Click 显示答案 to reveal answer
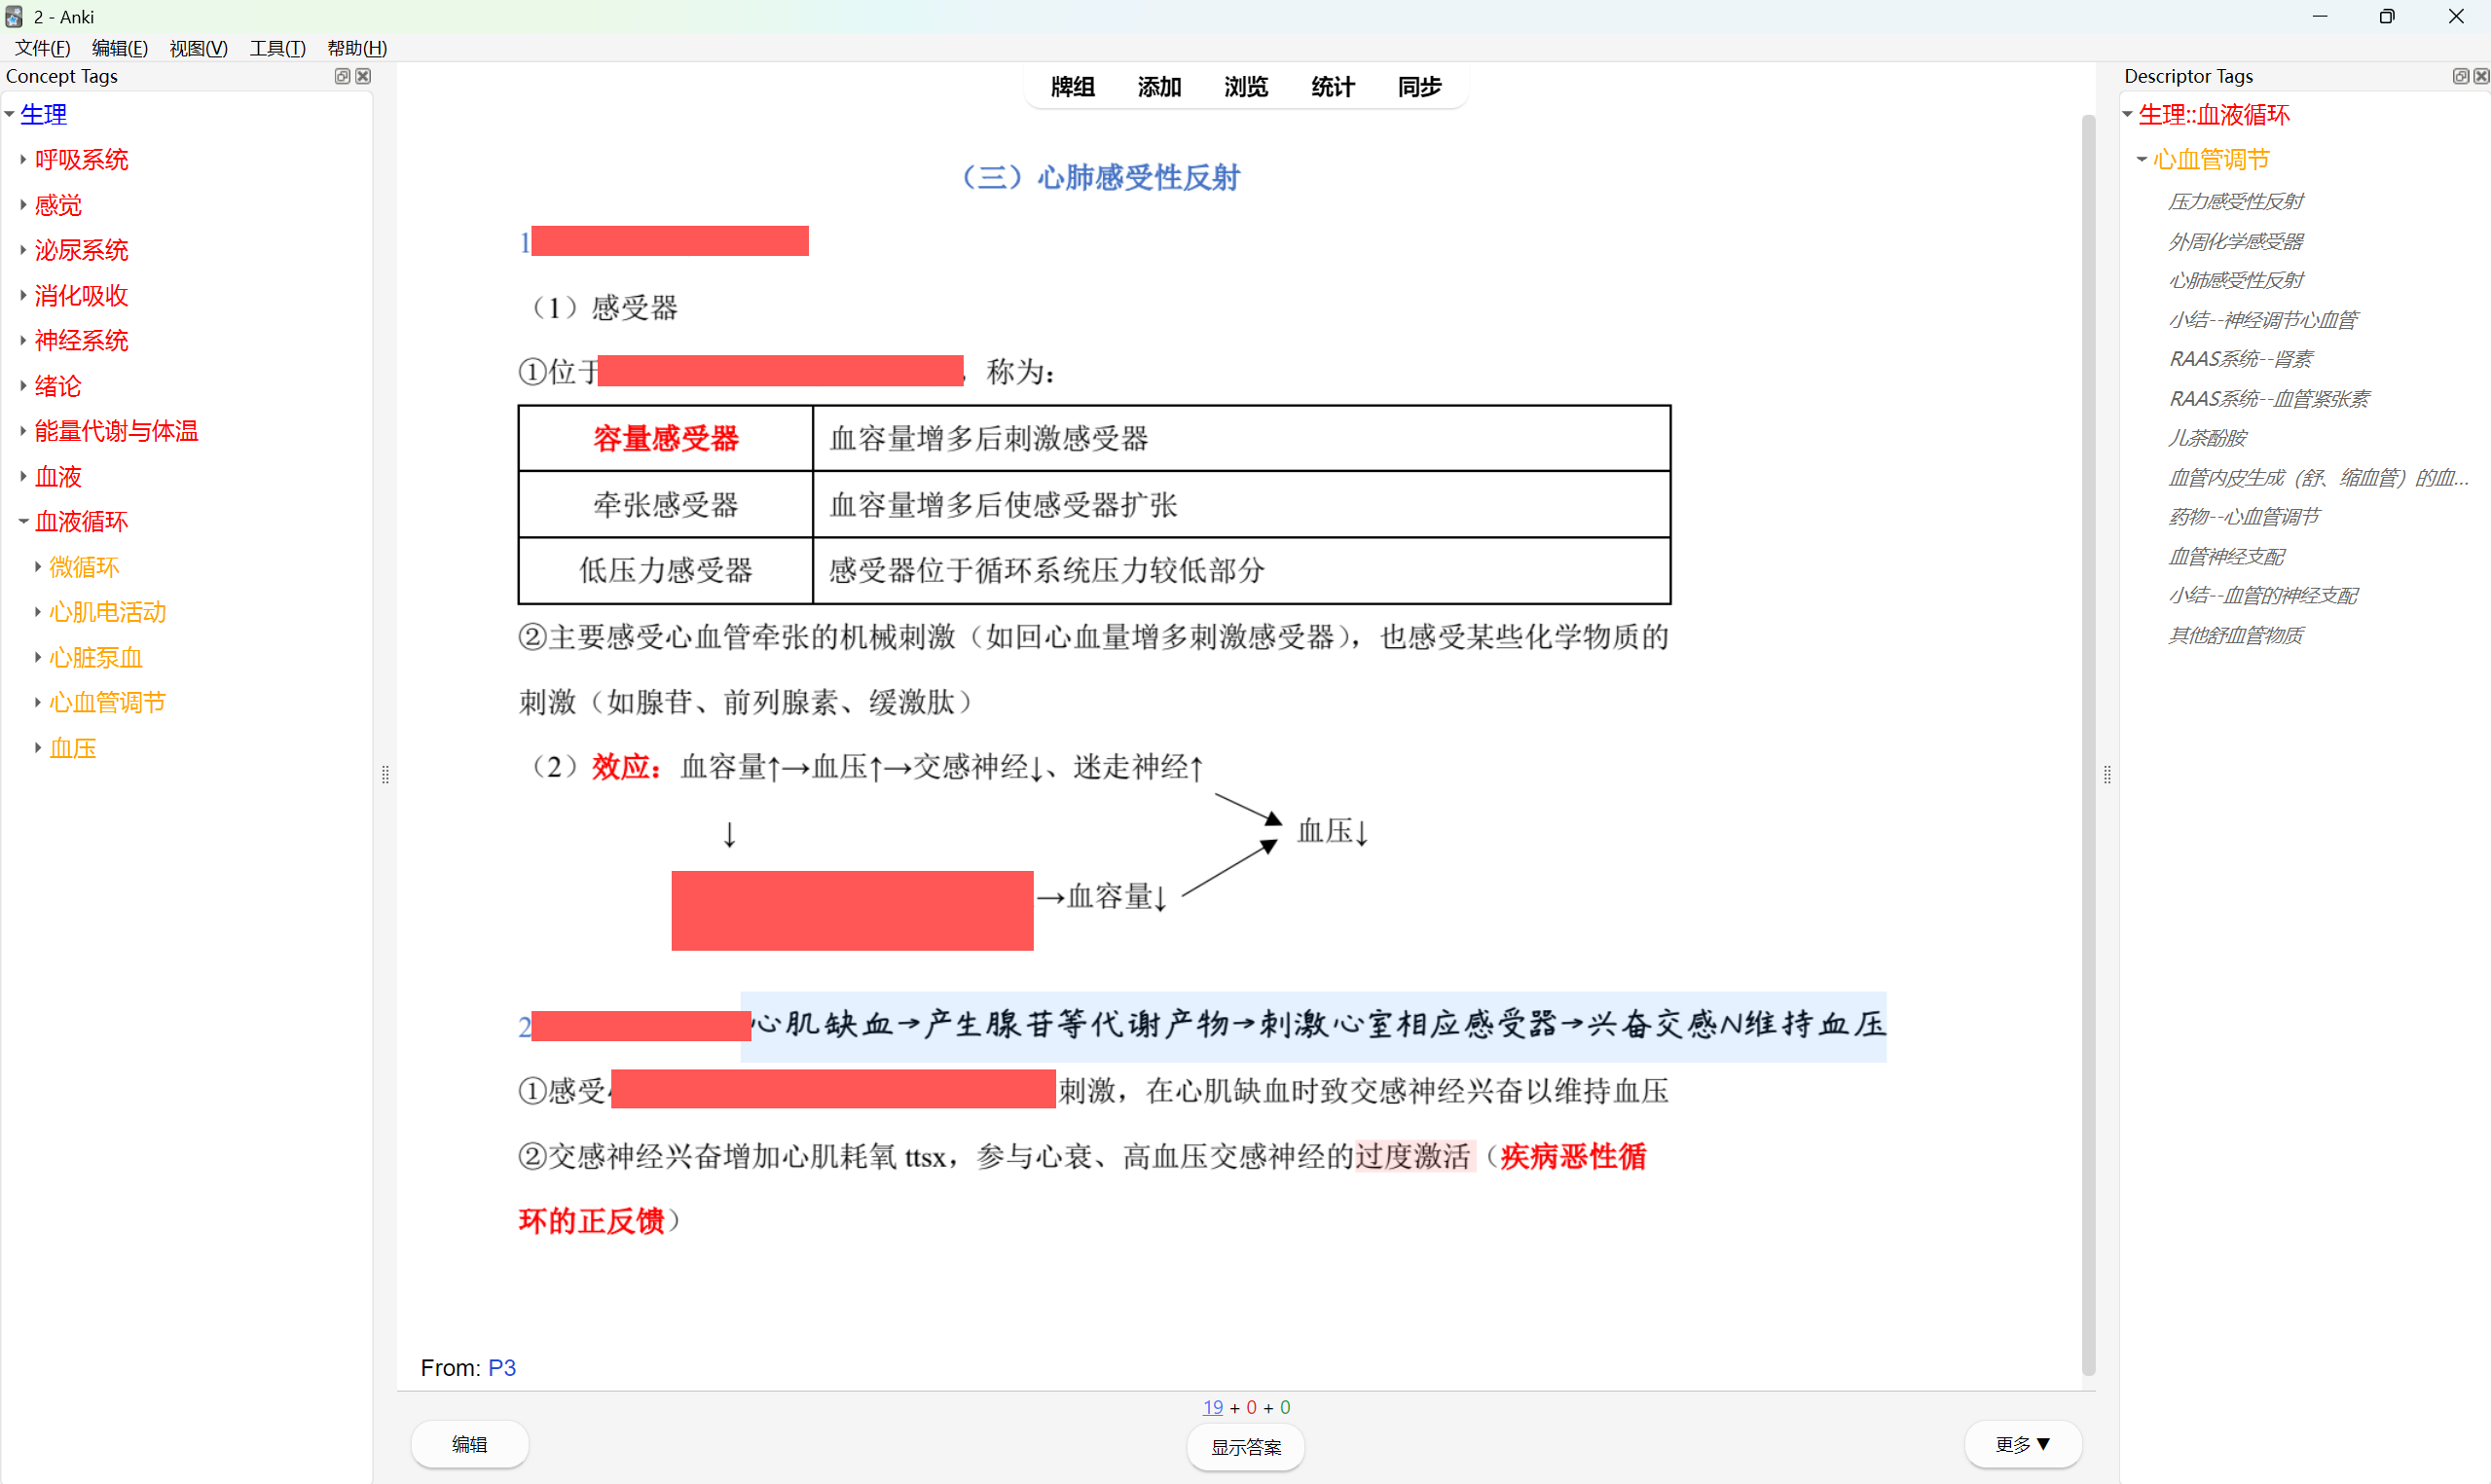The width and height of the screenshot is (2491, 1484). (1246, 1447)
